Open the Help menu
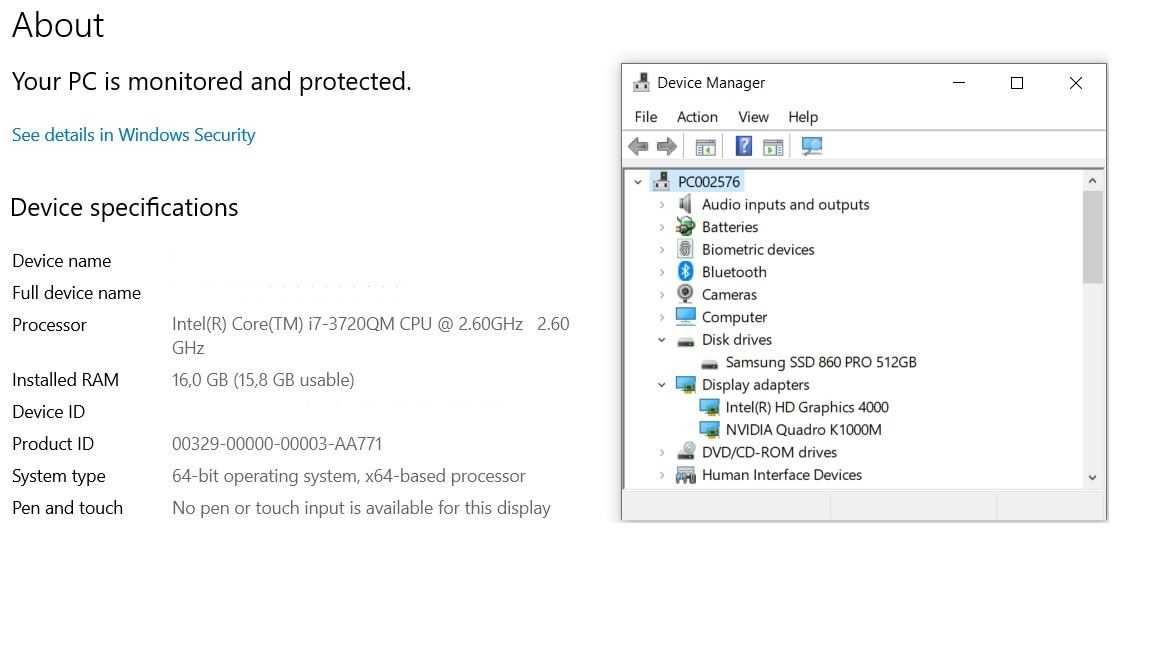The height and width of the screenshot is (648, 1152). click(802, 117)
